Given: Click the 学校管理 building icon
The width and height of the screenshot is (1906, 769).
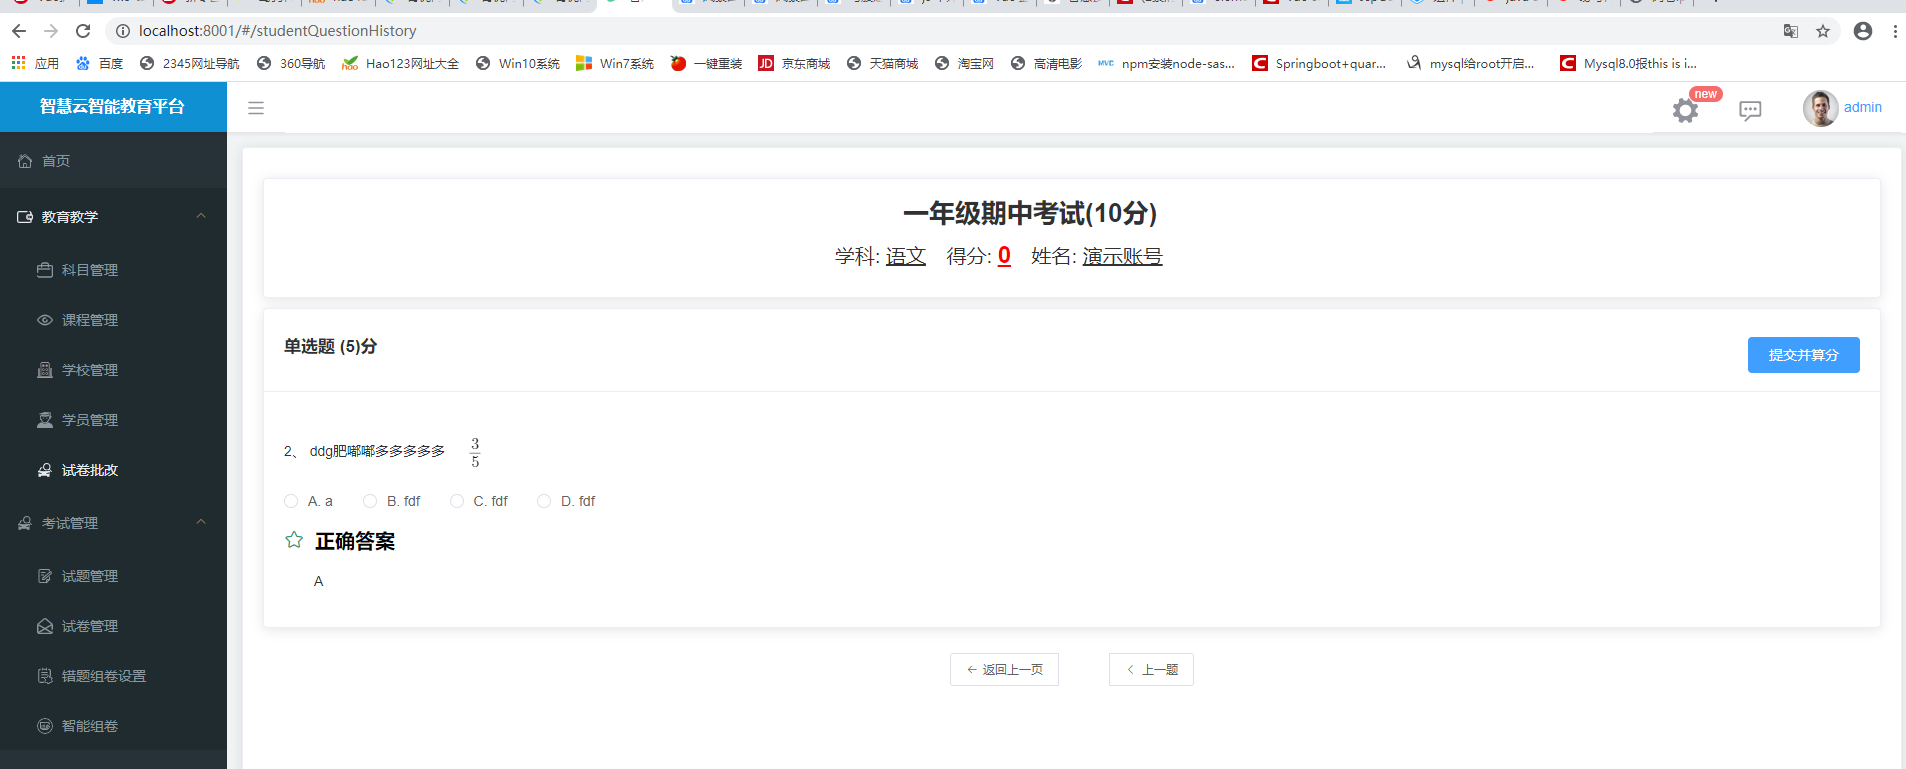Looking at the screenshot, I should coord(45,370).
